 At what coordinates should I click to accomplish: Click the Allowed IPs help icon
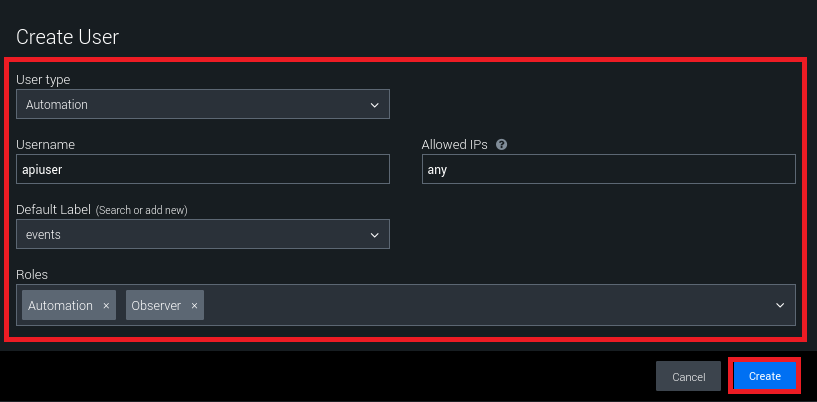pos(501,145)
